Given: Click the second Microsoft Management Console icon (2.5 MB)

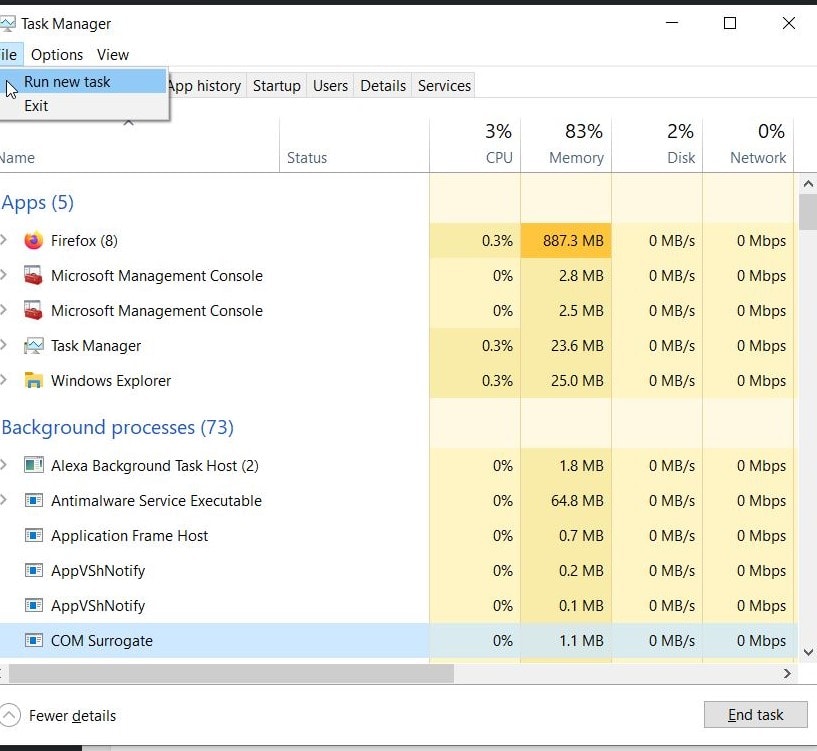Looking at the screenshot, I should 33,311.
